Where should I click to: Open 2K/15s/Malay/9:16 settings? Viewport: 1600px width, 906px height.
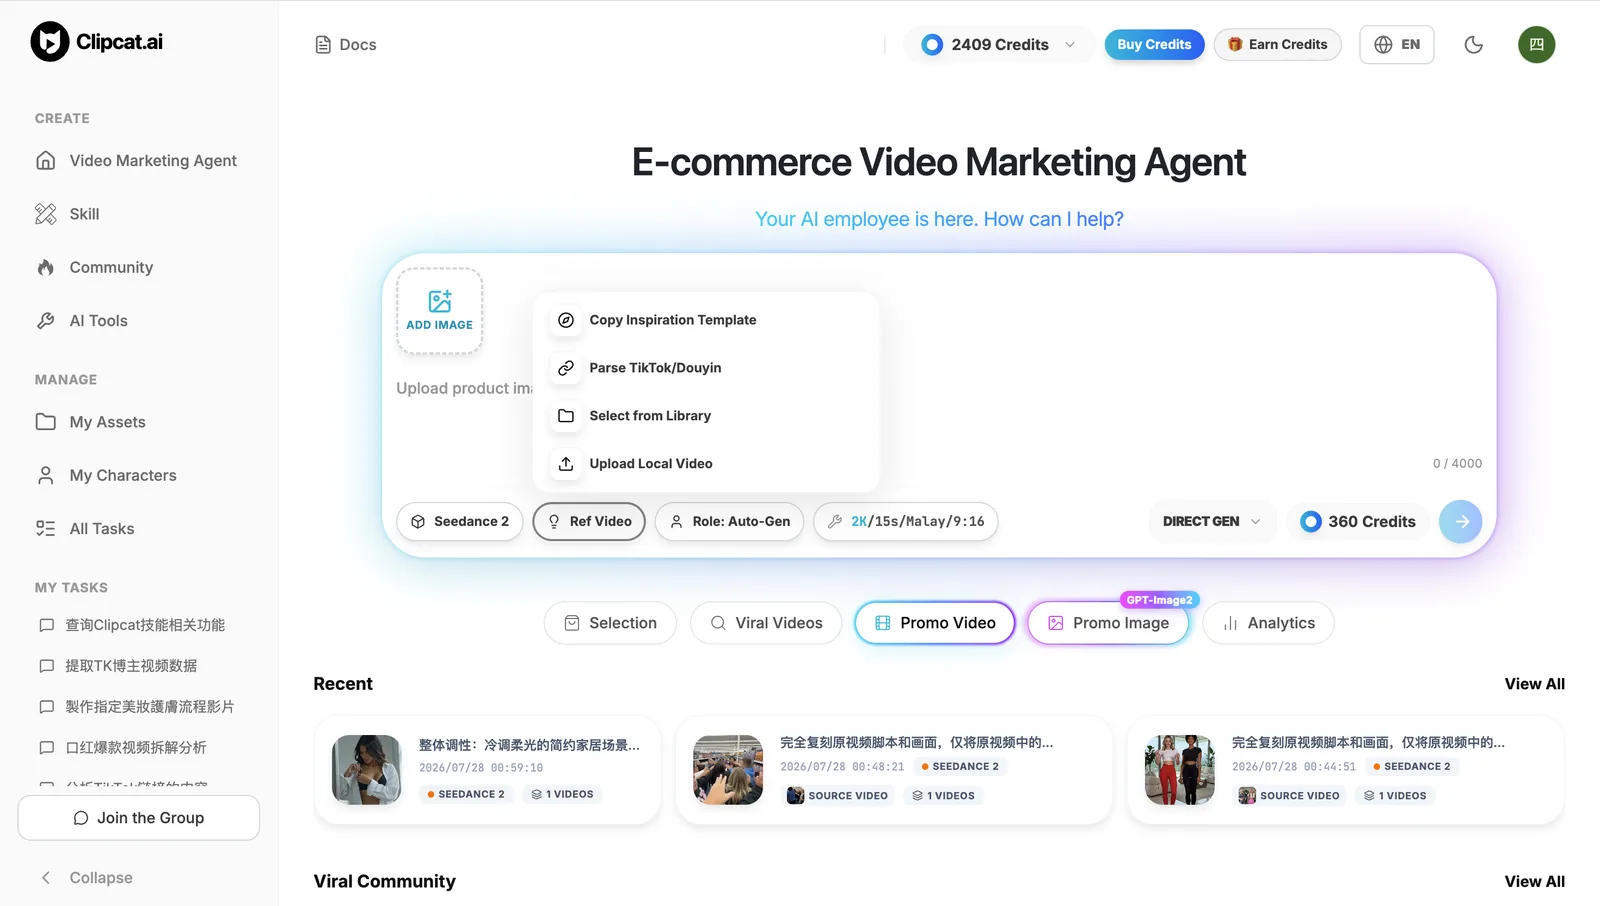pos(906,522)
